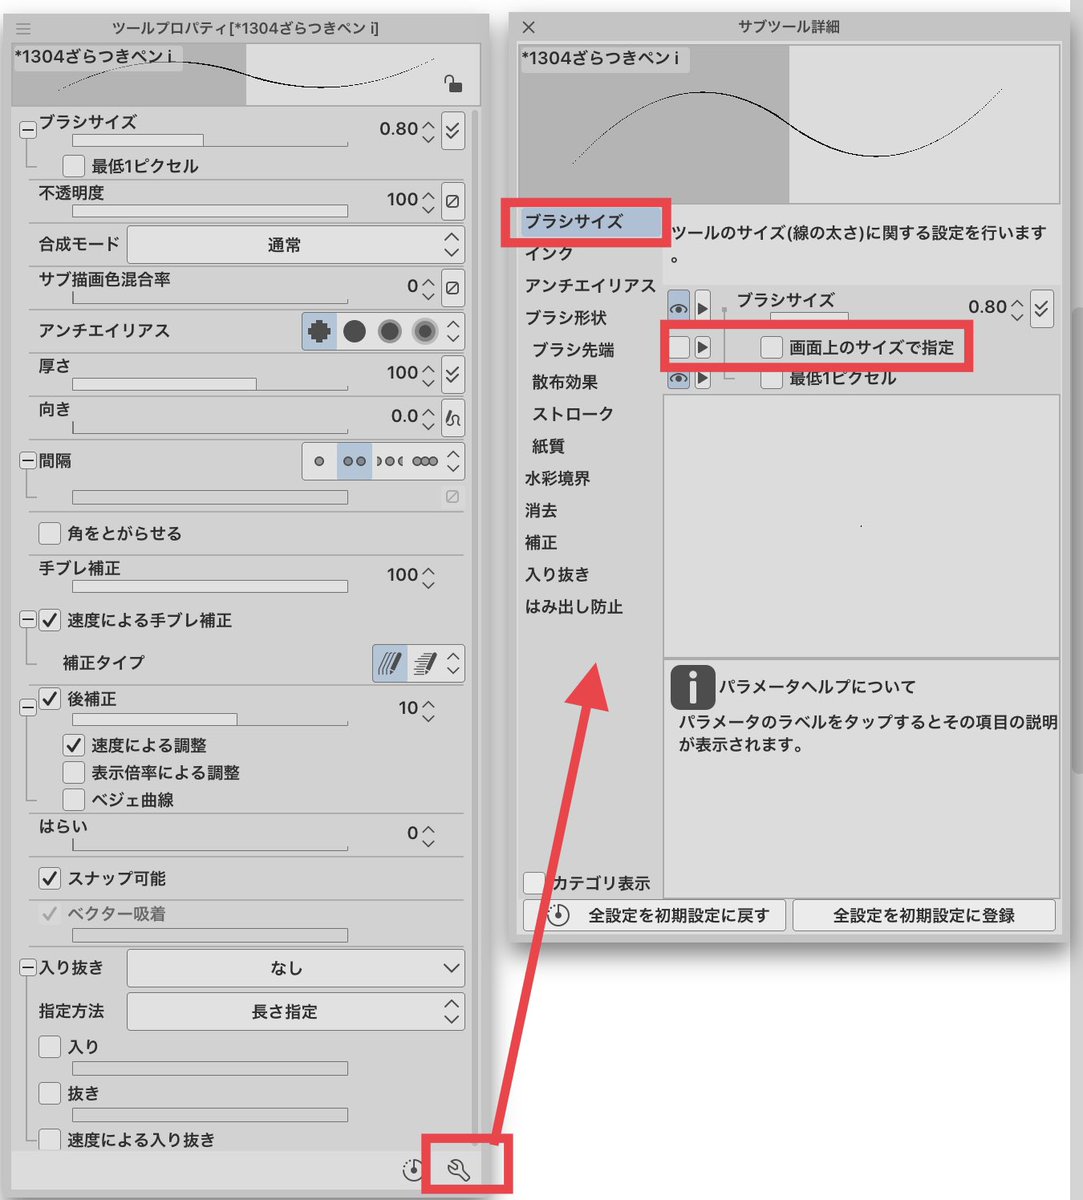Enable the 画面上のサイズで指定 checkbox
This screenshot has height=1200, width=1083.
(x=771, y=346)
